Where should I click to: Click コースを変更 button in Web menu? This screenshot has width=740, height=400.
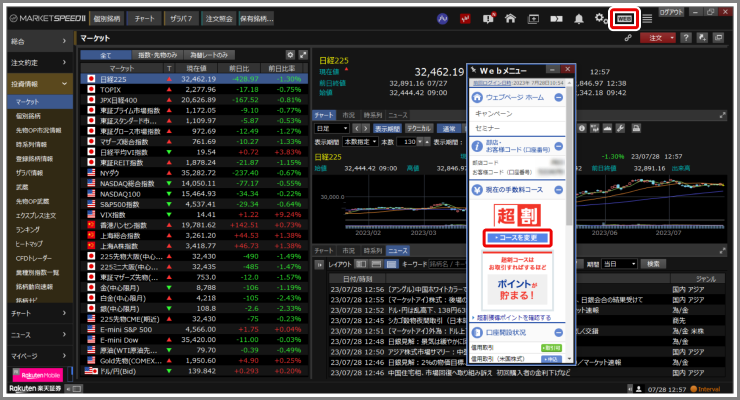pyautogui.click(x=517, y=238)
